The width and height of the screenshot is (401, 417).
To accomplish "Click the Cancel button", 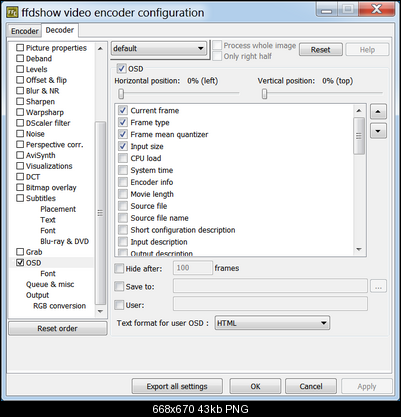I will (x=311, y=386).
